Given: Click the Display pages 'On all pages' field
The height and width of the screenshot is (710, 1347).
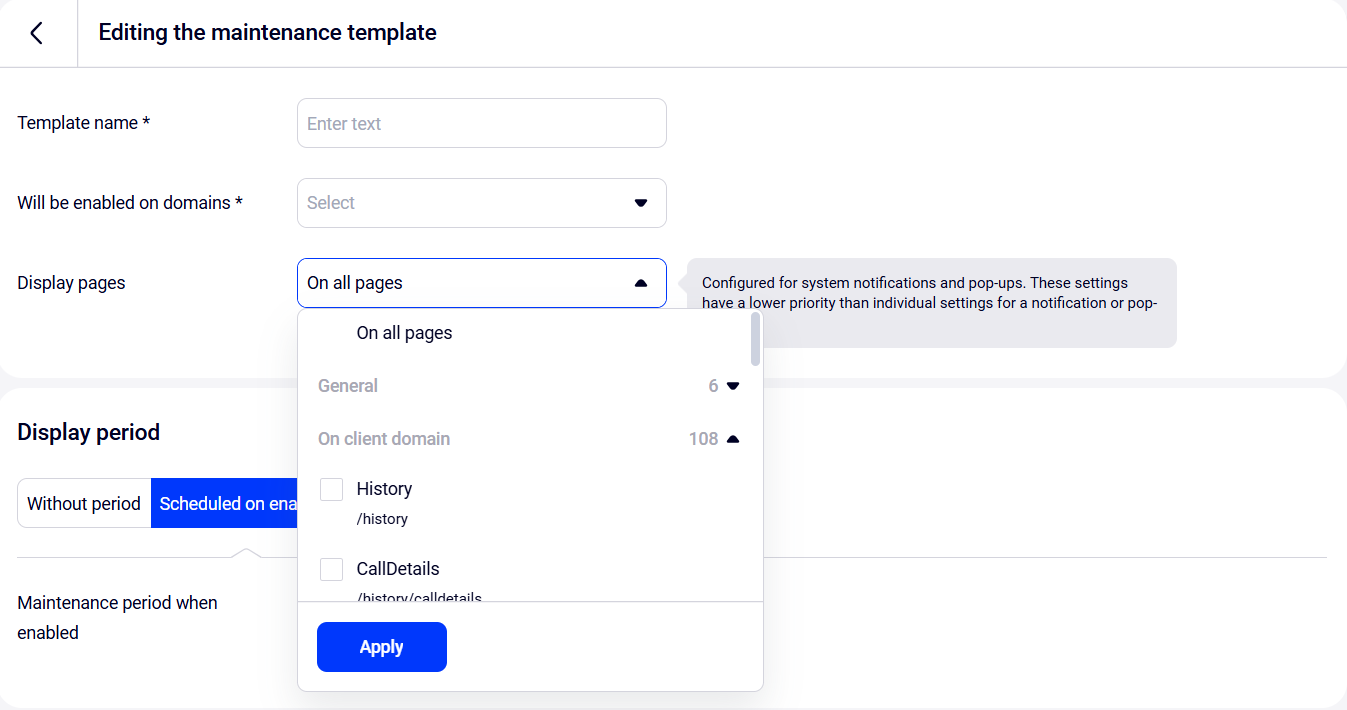Looking at the screenshot, I should tap(460, 283).
